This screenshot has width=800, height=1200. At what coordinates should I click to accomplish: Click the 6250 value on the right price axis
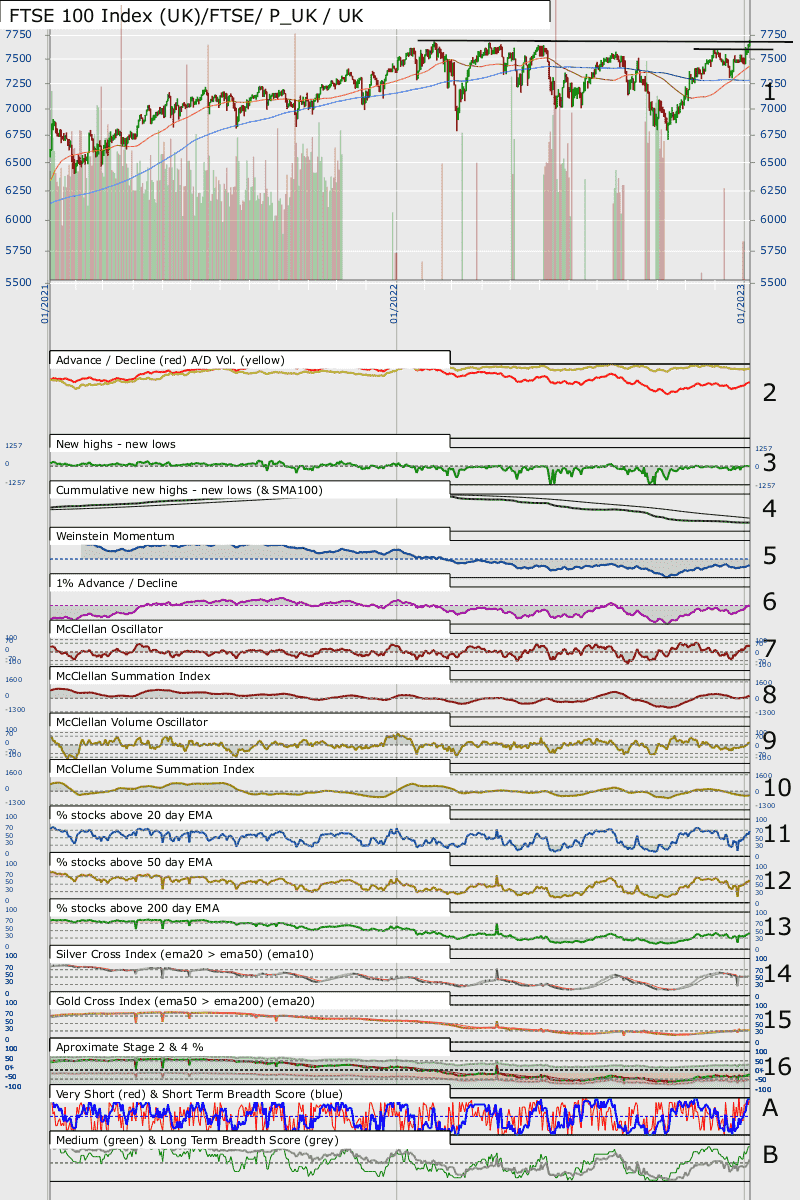click(x=771, y=190)
